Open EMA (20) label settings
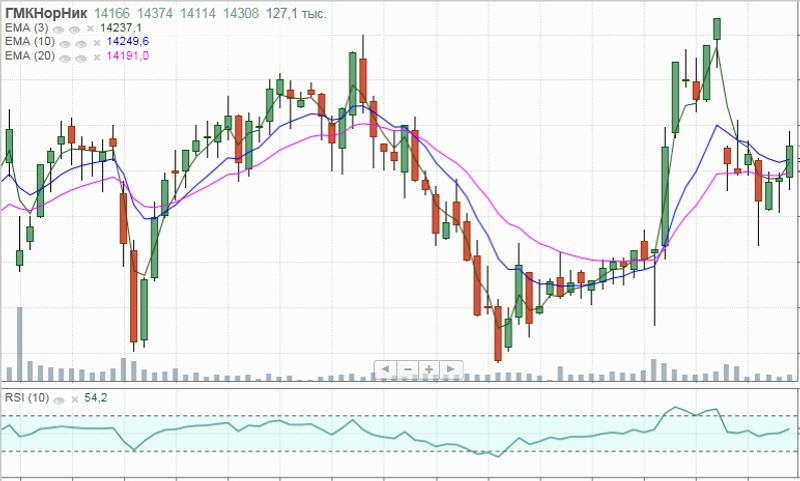This screenshot has height=481, width=800. 30,56
